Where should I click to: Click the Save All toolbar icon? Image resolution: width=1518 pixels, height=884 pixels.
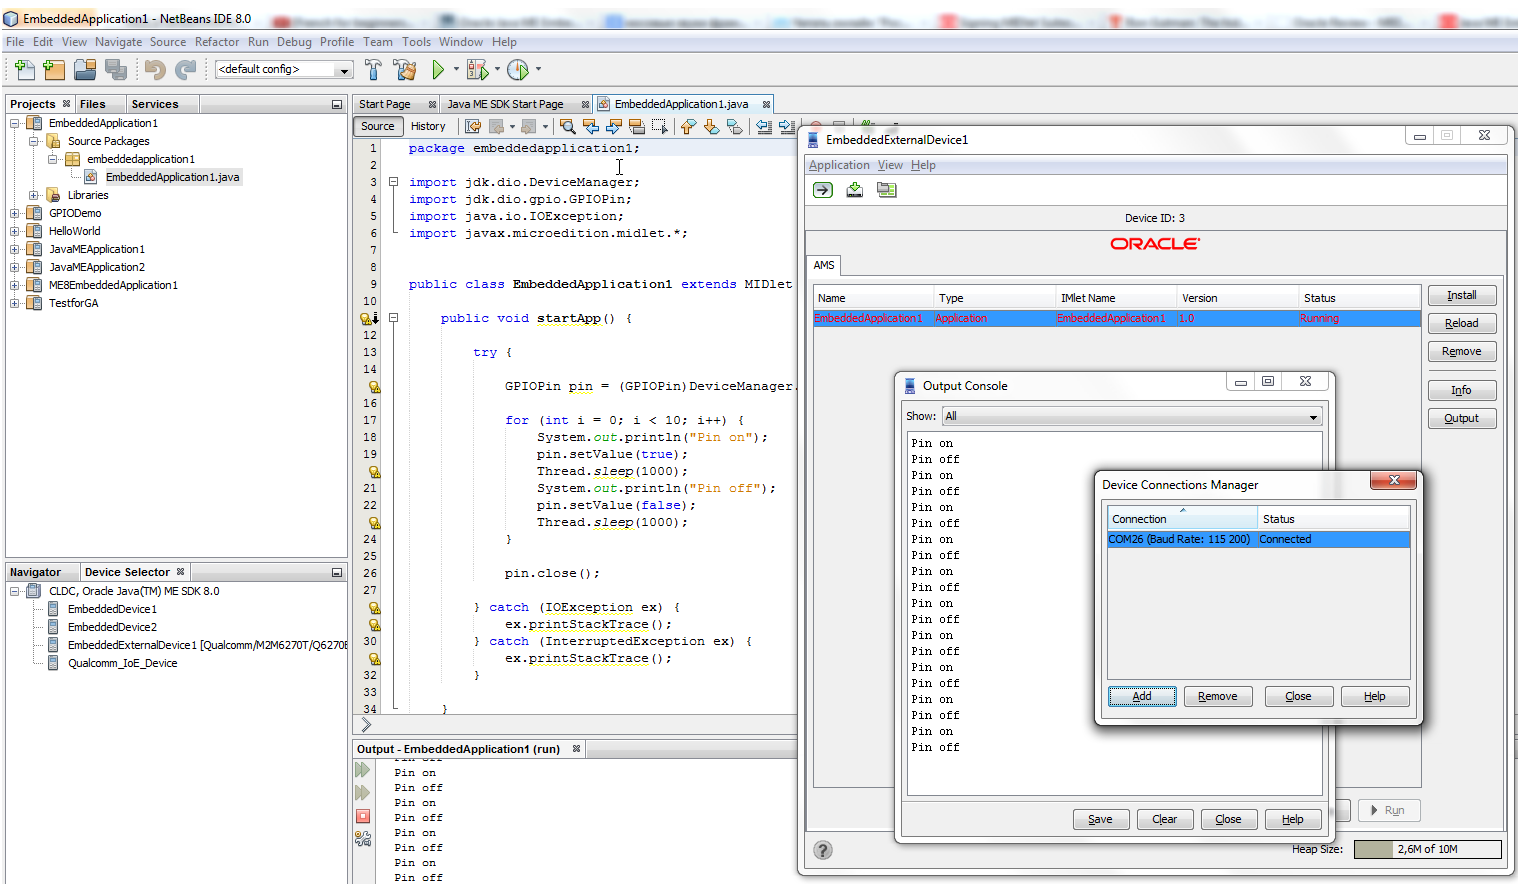116,70
